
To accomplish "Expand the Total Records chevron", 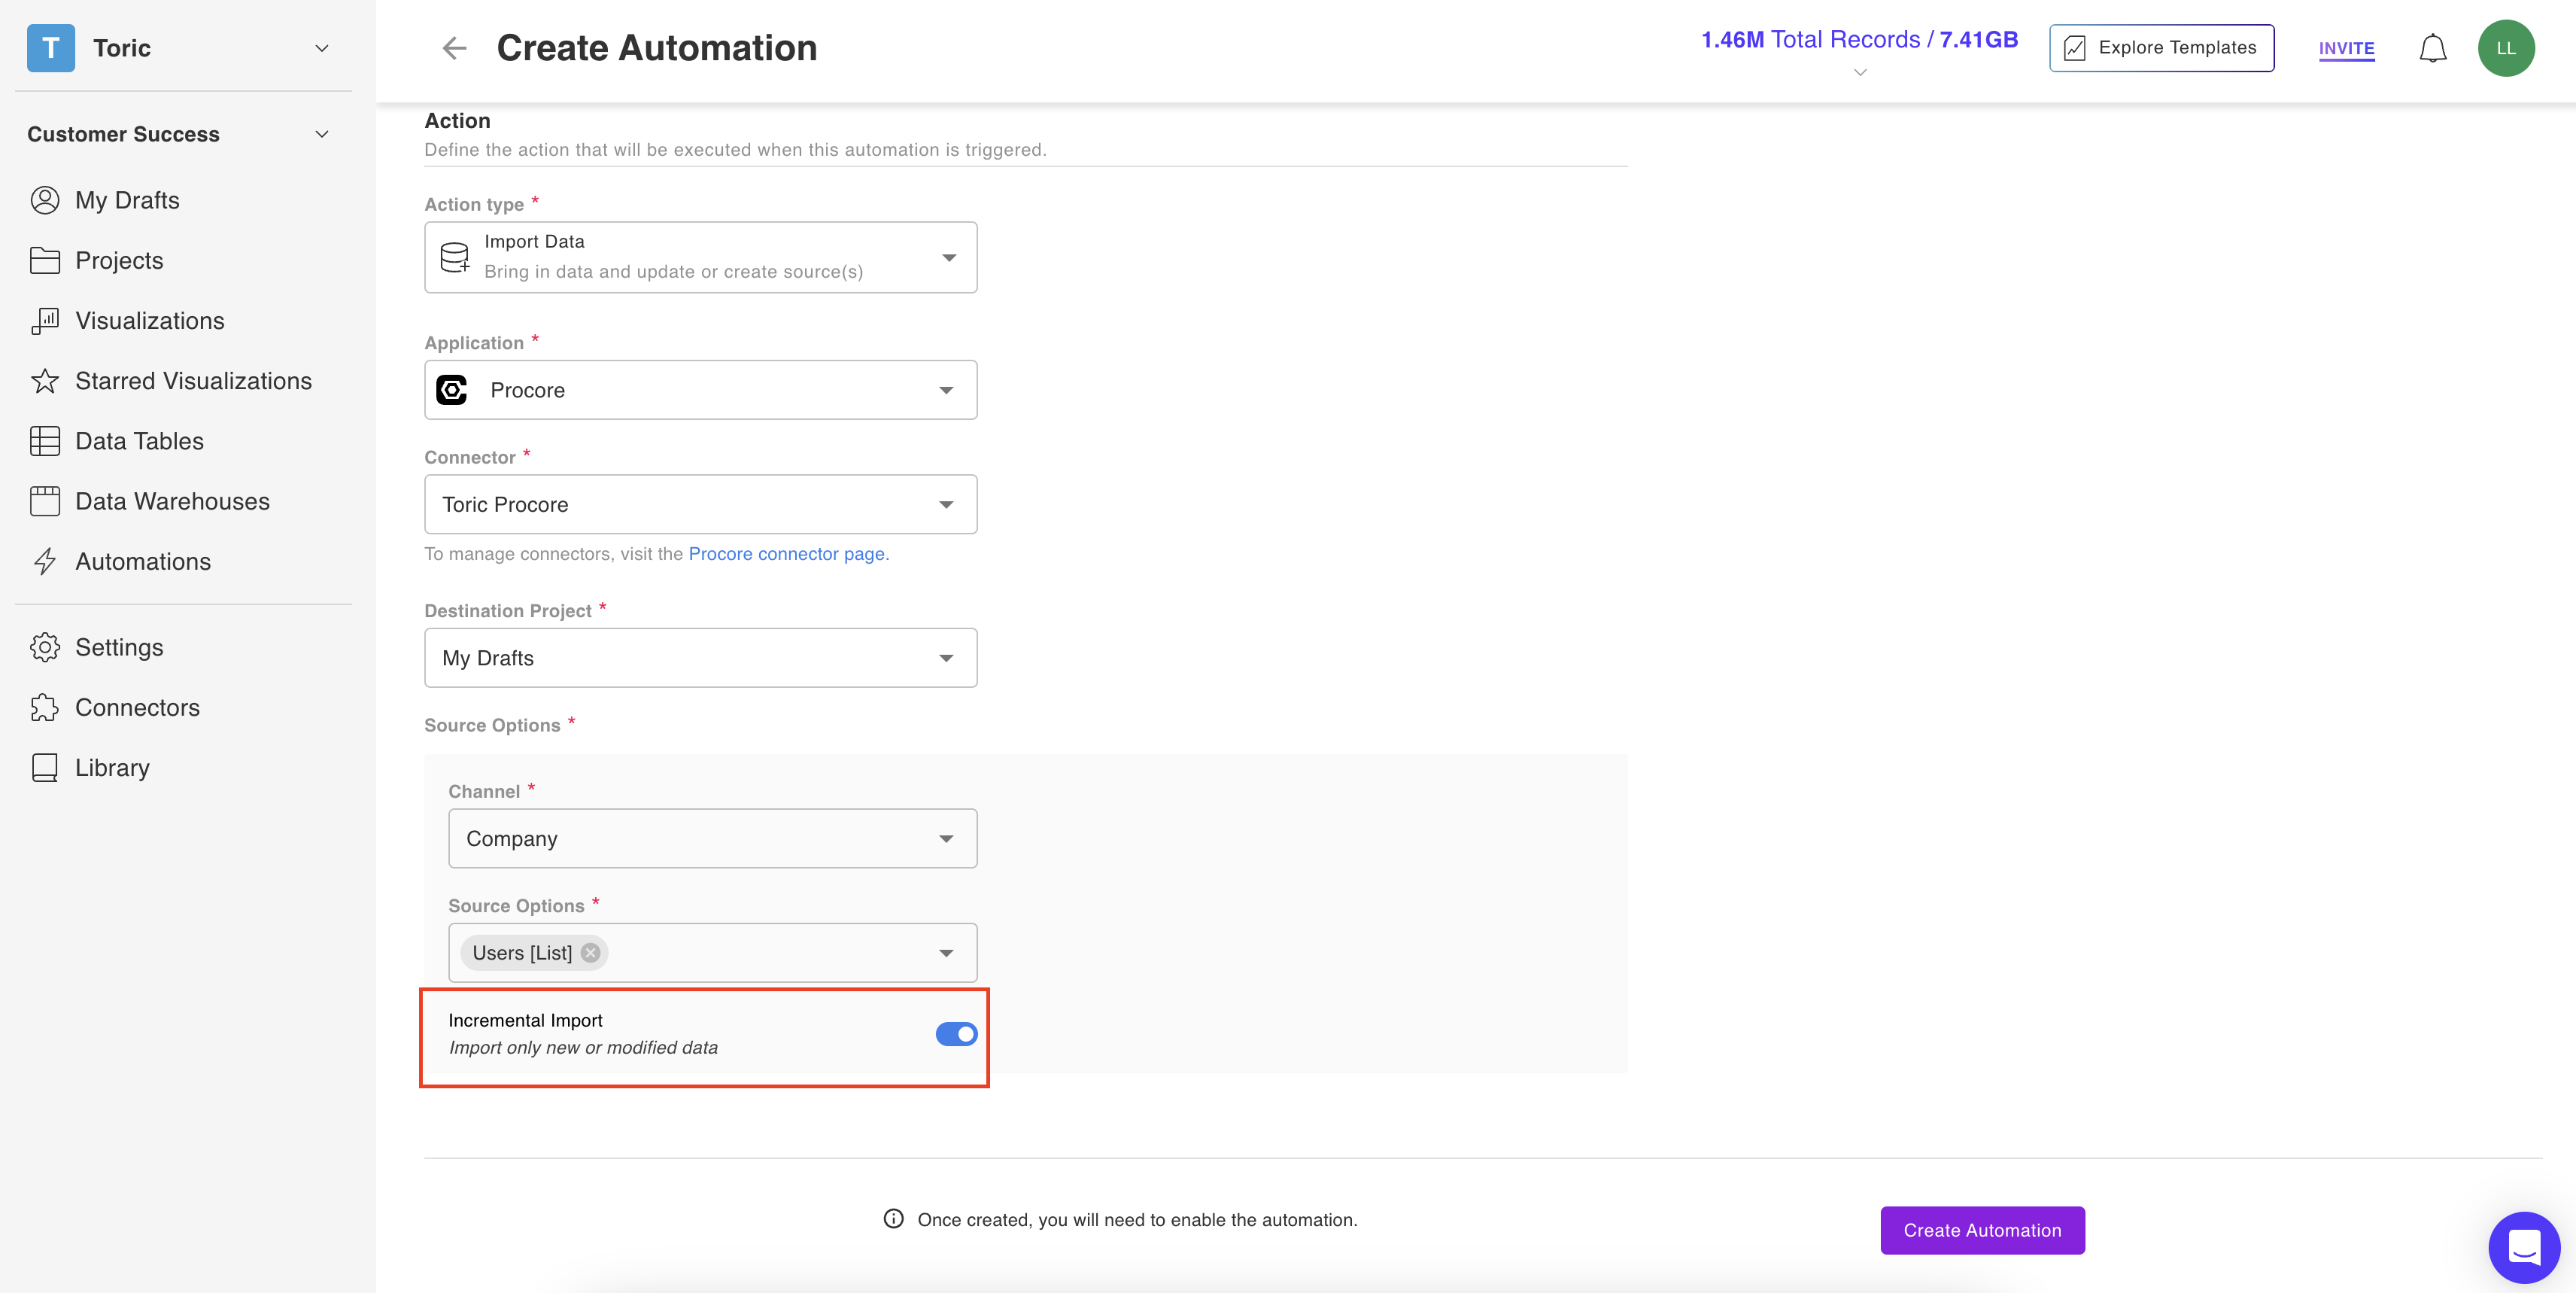I will pyautogui.click(x=1860, y=72).
